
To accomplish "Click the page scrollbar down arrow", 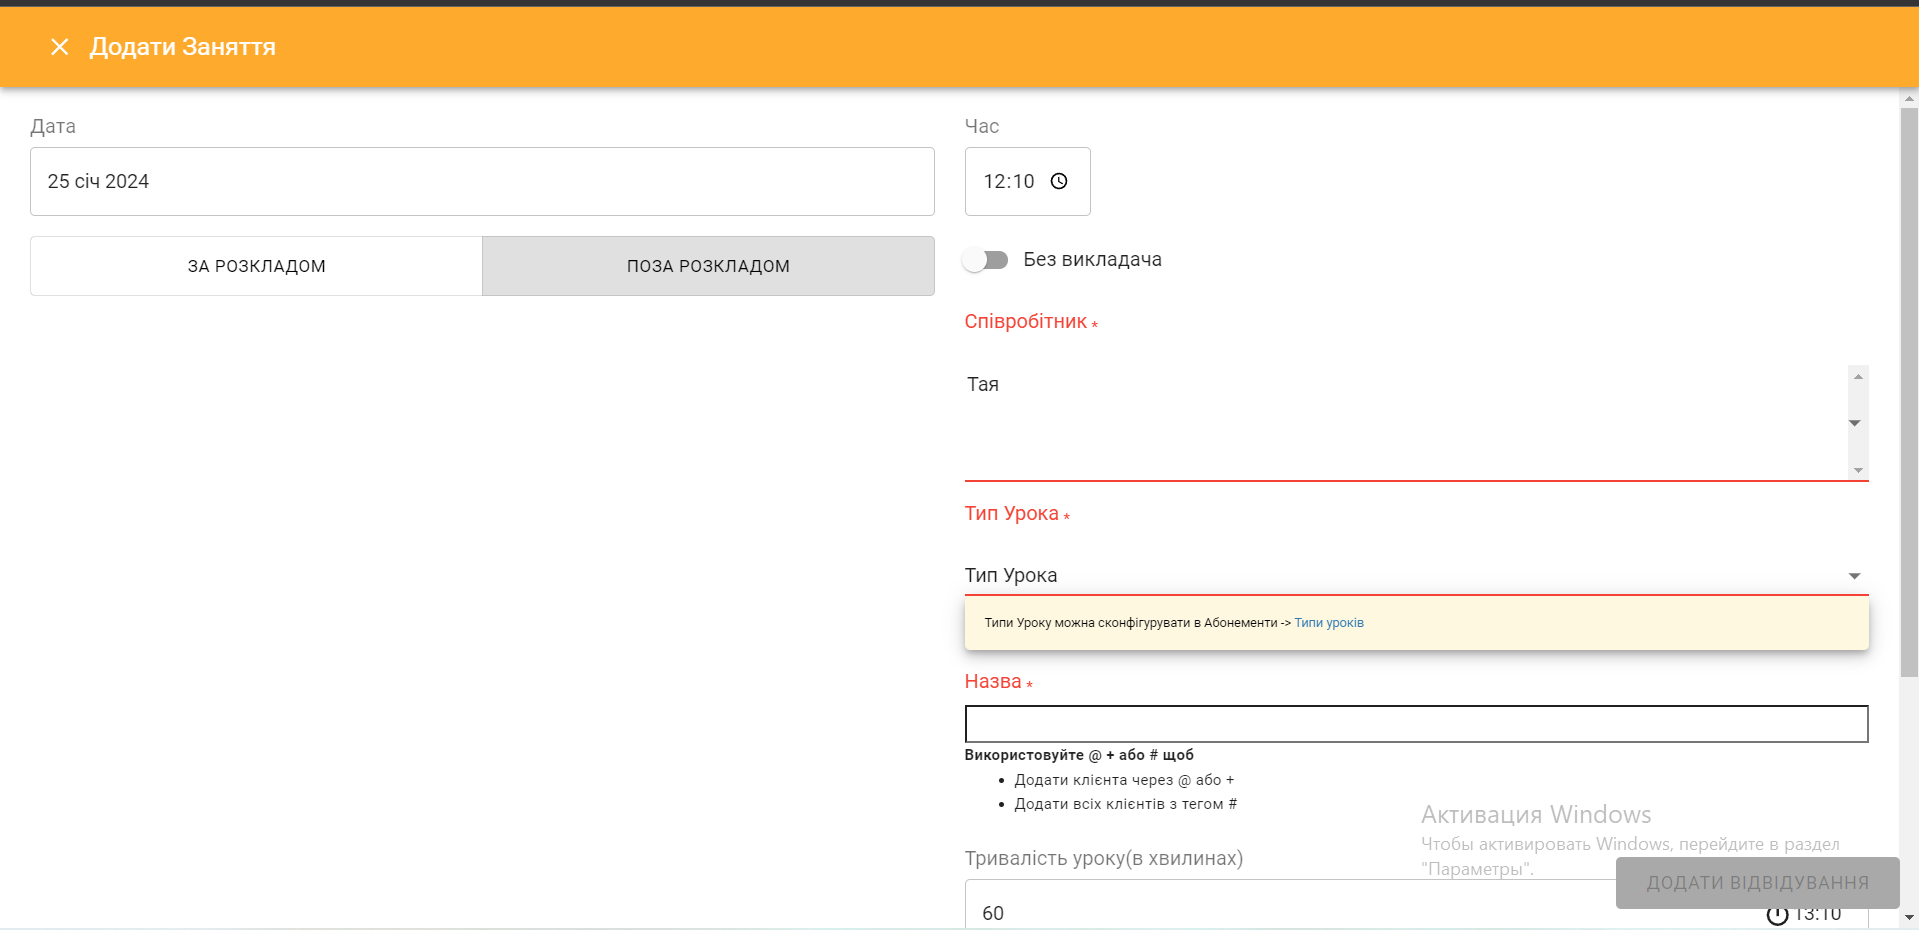I will (x=1909, y=917).
